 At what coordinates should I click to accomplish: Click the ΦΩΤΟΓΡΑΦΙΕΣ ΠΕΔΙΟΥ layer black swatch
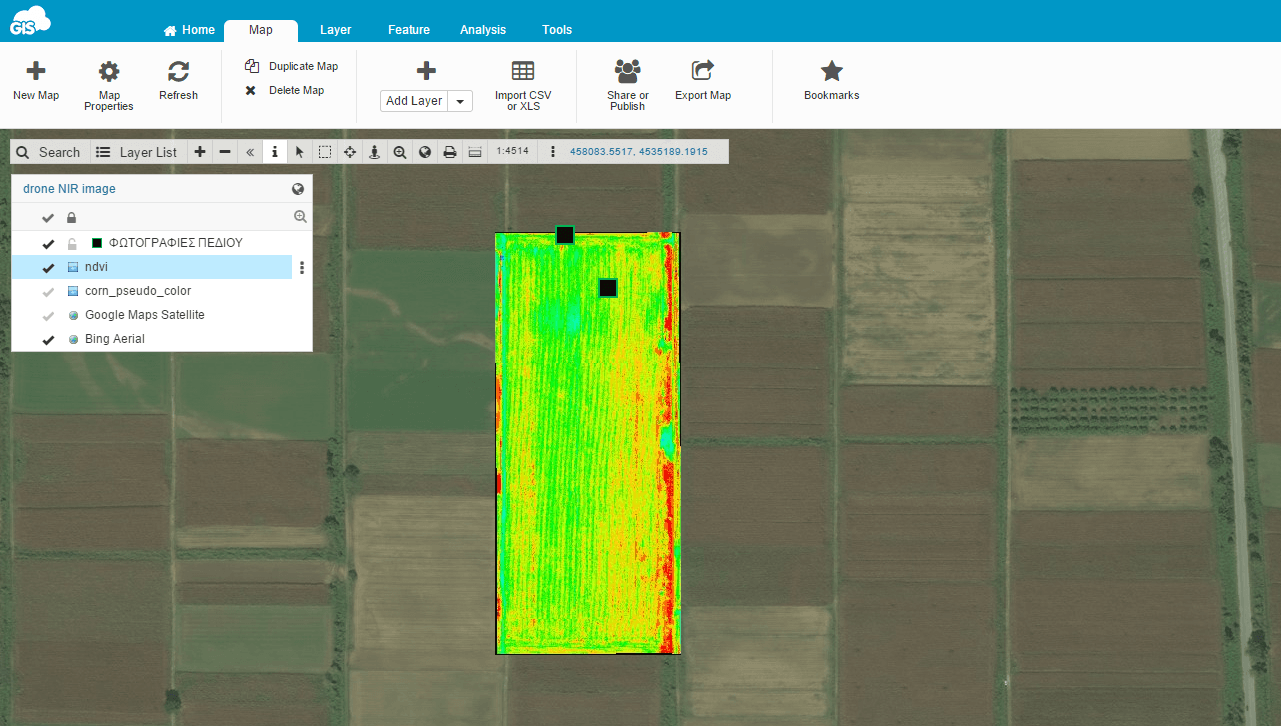coord(97,243)
